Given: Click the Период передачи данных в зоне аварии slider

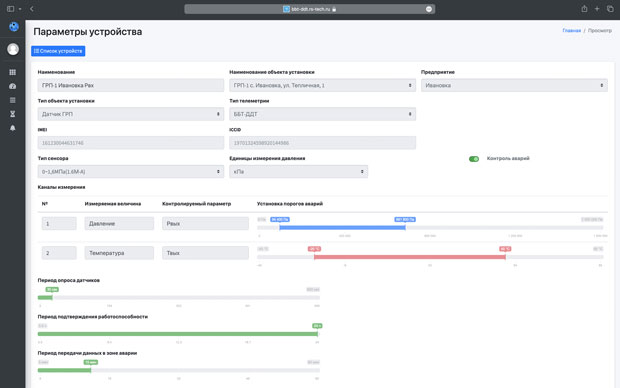Looking at the screenshot, I should pyautogui.click(x=179, y=370).
